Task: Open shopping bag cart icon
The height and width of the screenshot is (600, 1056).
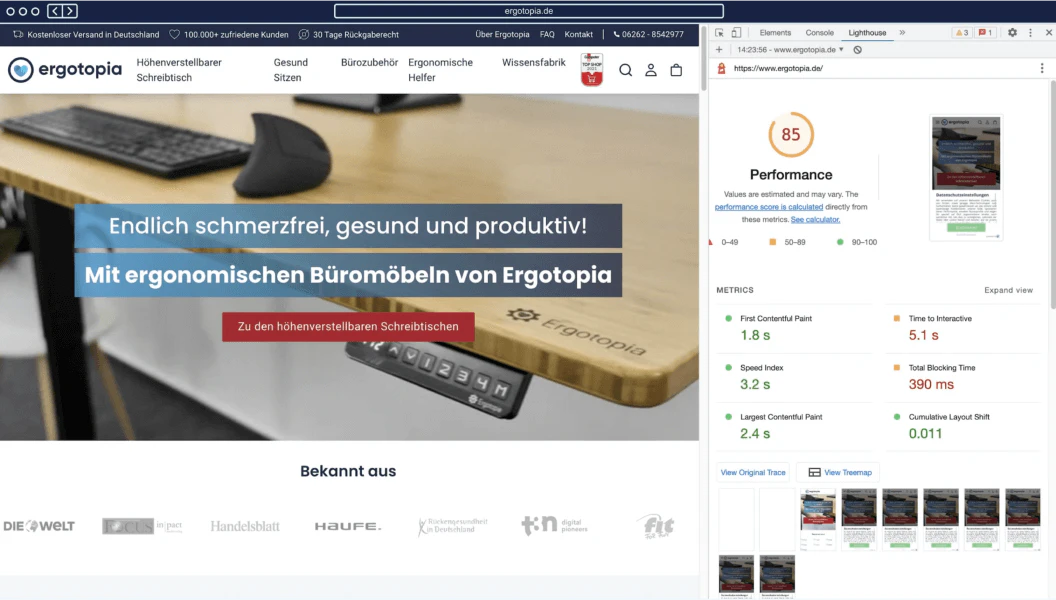Action: click(676, 70)
